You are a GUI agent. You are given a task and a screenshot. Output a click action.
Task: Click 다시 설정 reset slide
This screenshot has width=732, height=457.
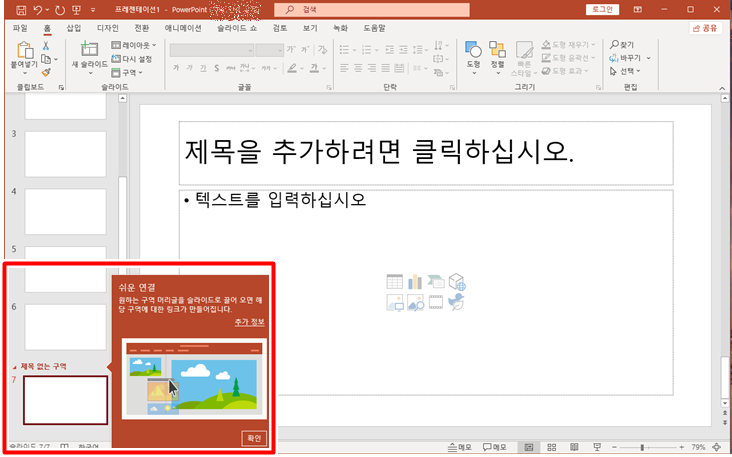coord(132,59)
